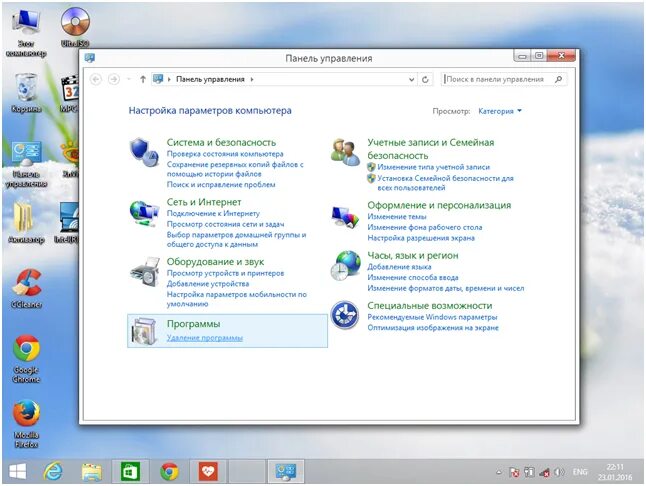Launch Internet Explorer from taskbar
The image size is (646, 486).
point(53,471)
